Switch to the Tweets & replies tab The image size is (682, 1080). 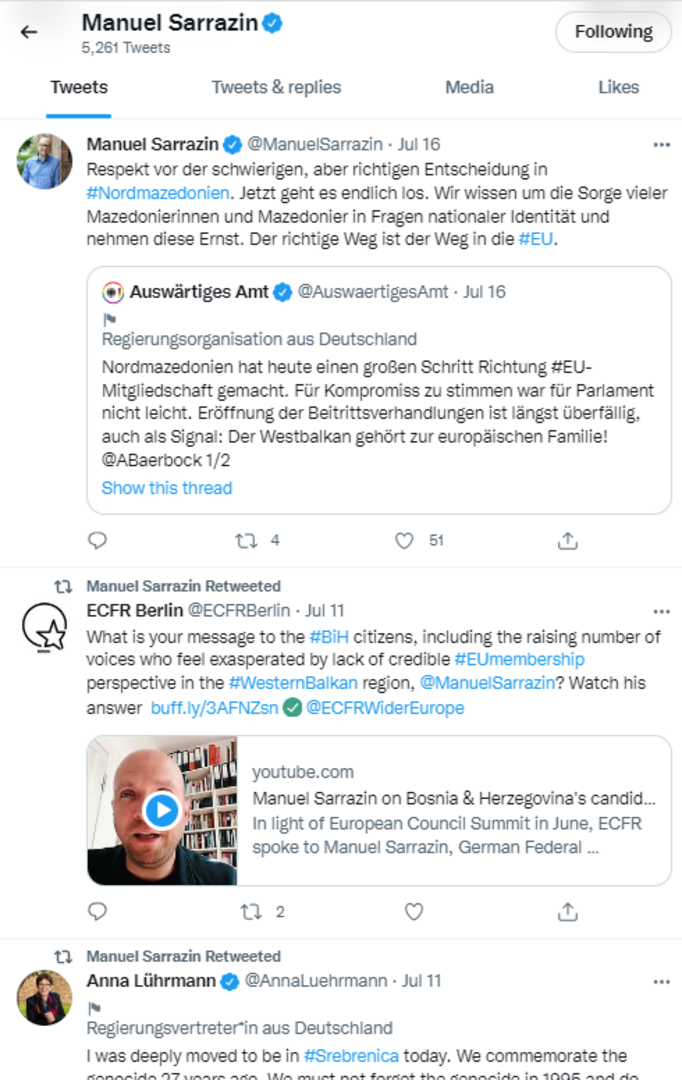click(x=276, y=87)
